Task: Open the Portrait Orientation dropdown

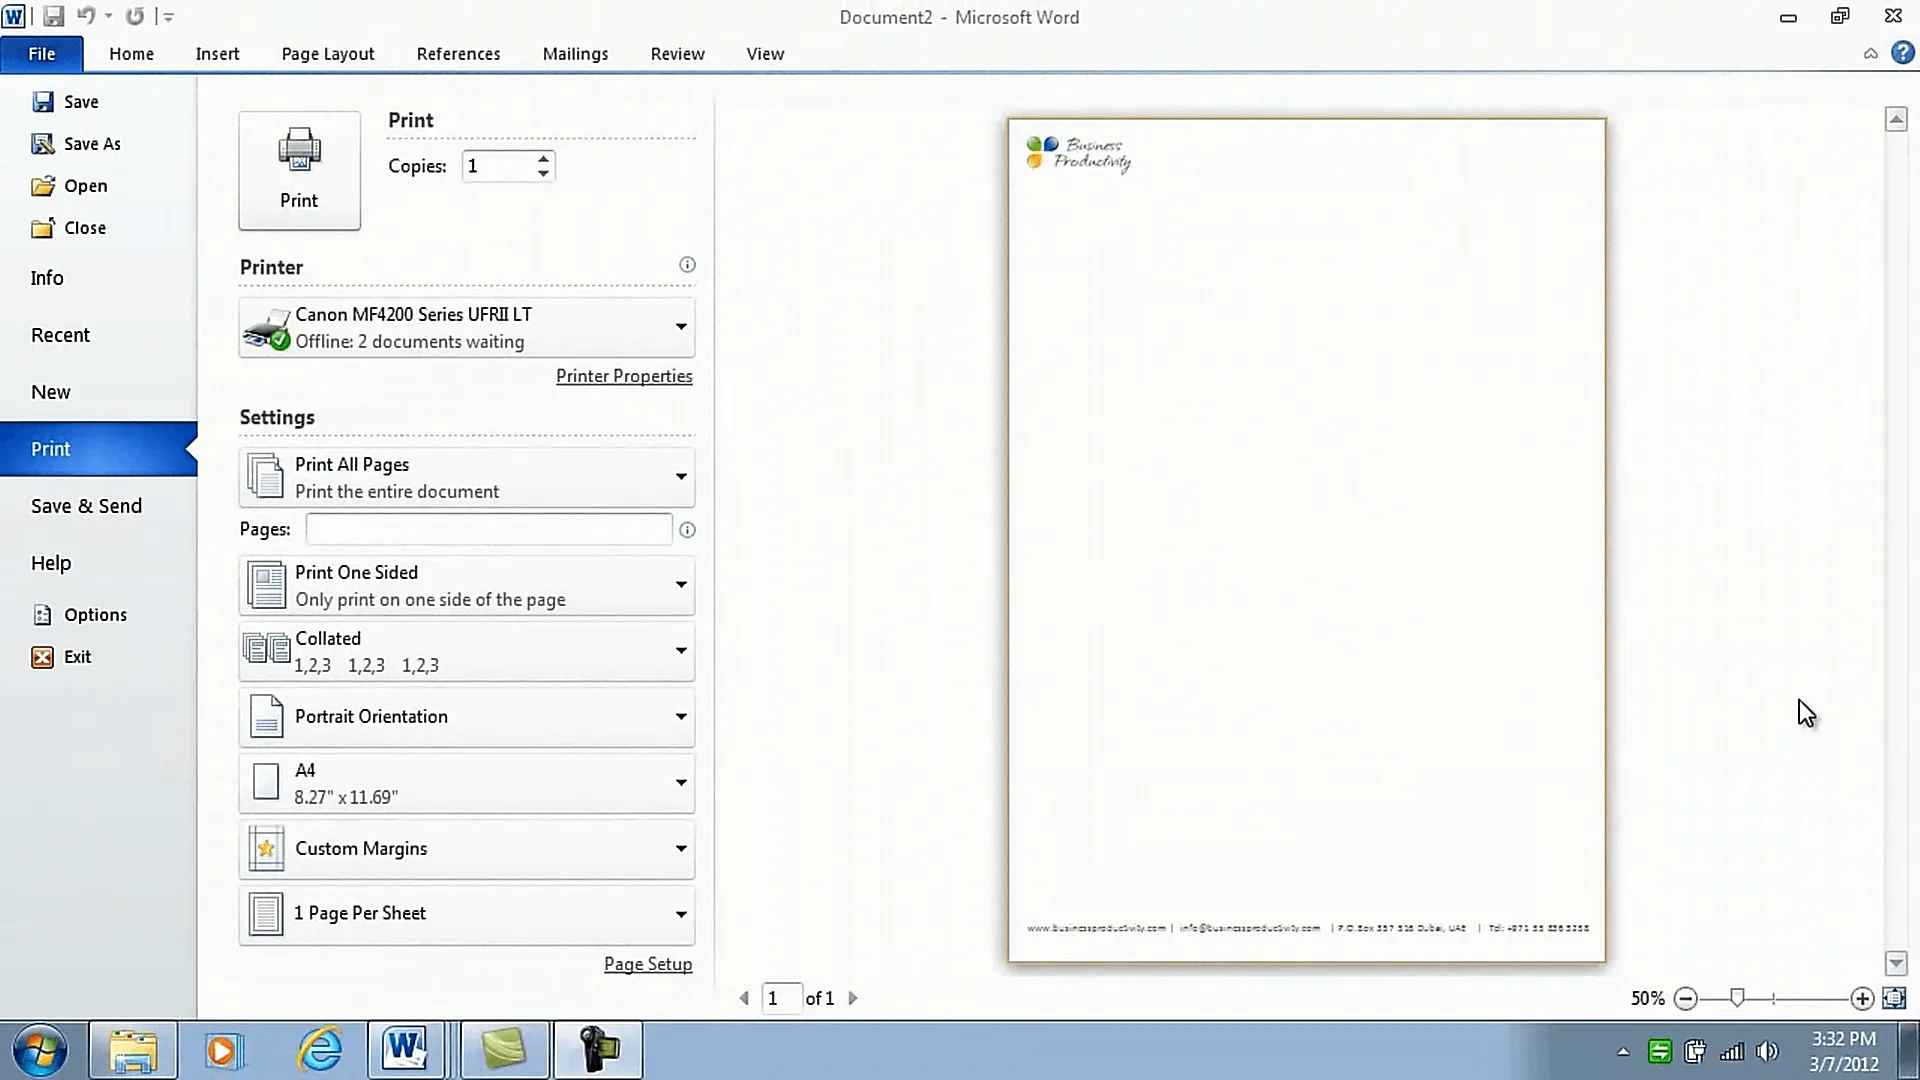Action: point(680,717)
